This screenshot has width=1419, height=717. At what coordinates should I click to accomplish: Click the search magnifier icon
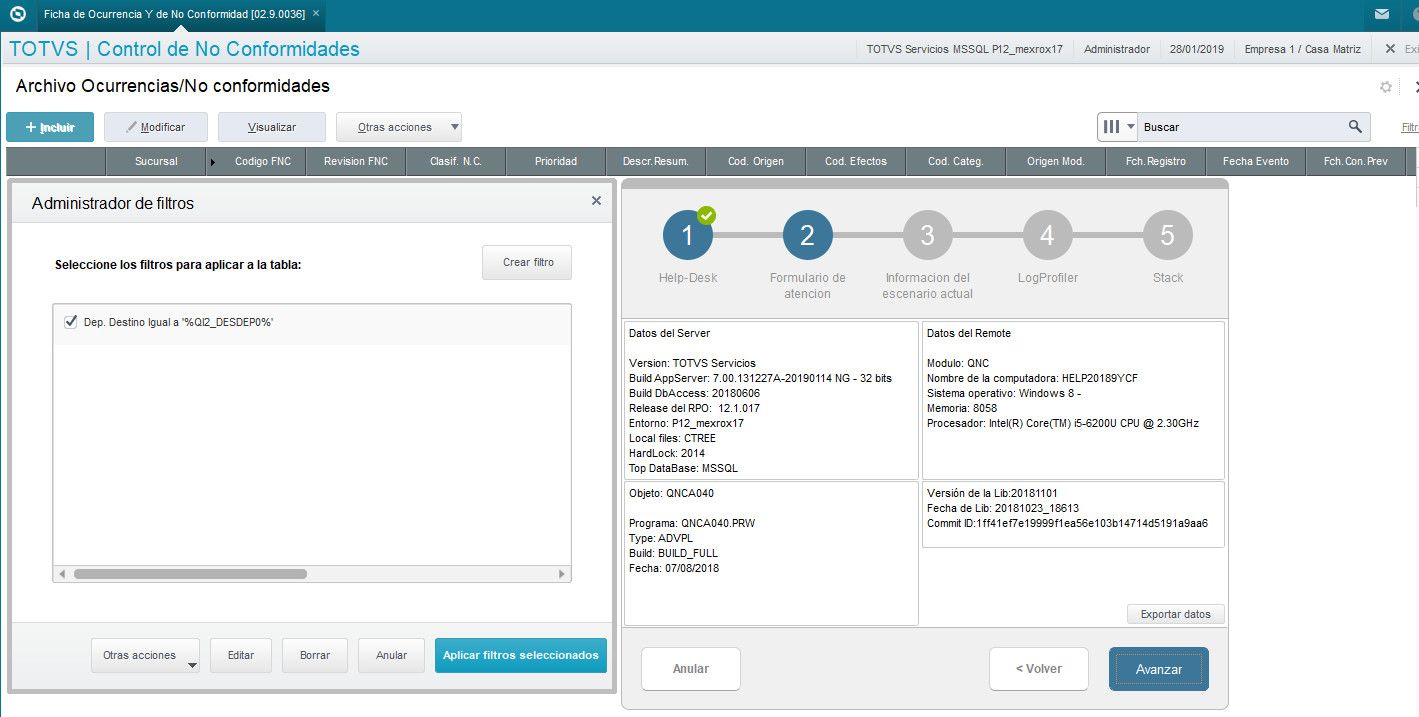tap(1355, 127)
